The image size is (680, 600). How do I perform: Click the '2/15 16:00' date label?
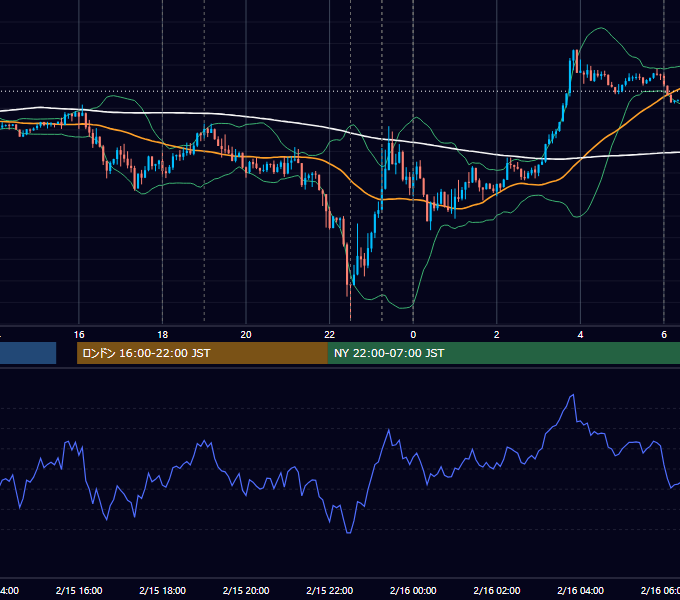coord(79,590)
